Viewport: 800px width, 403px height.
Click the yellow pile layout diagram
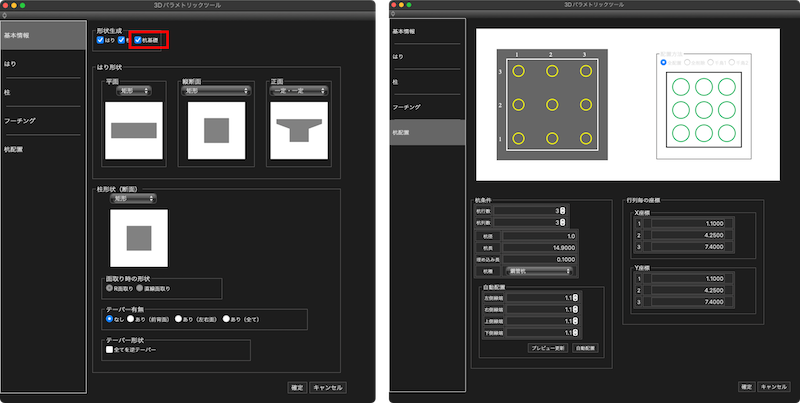547,104
